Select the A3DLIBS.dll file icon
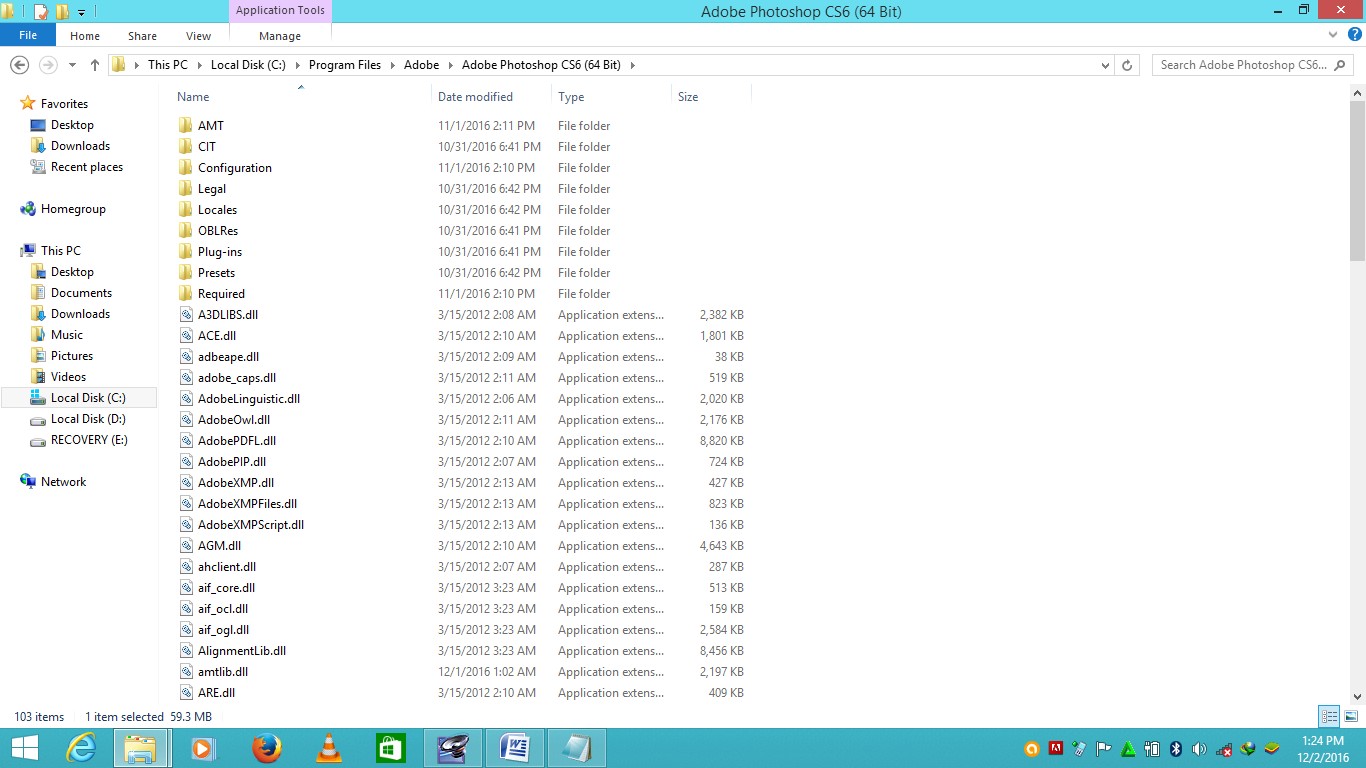This screenshot has width=1366, height=768. coord(186,315)
